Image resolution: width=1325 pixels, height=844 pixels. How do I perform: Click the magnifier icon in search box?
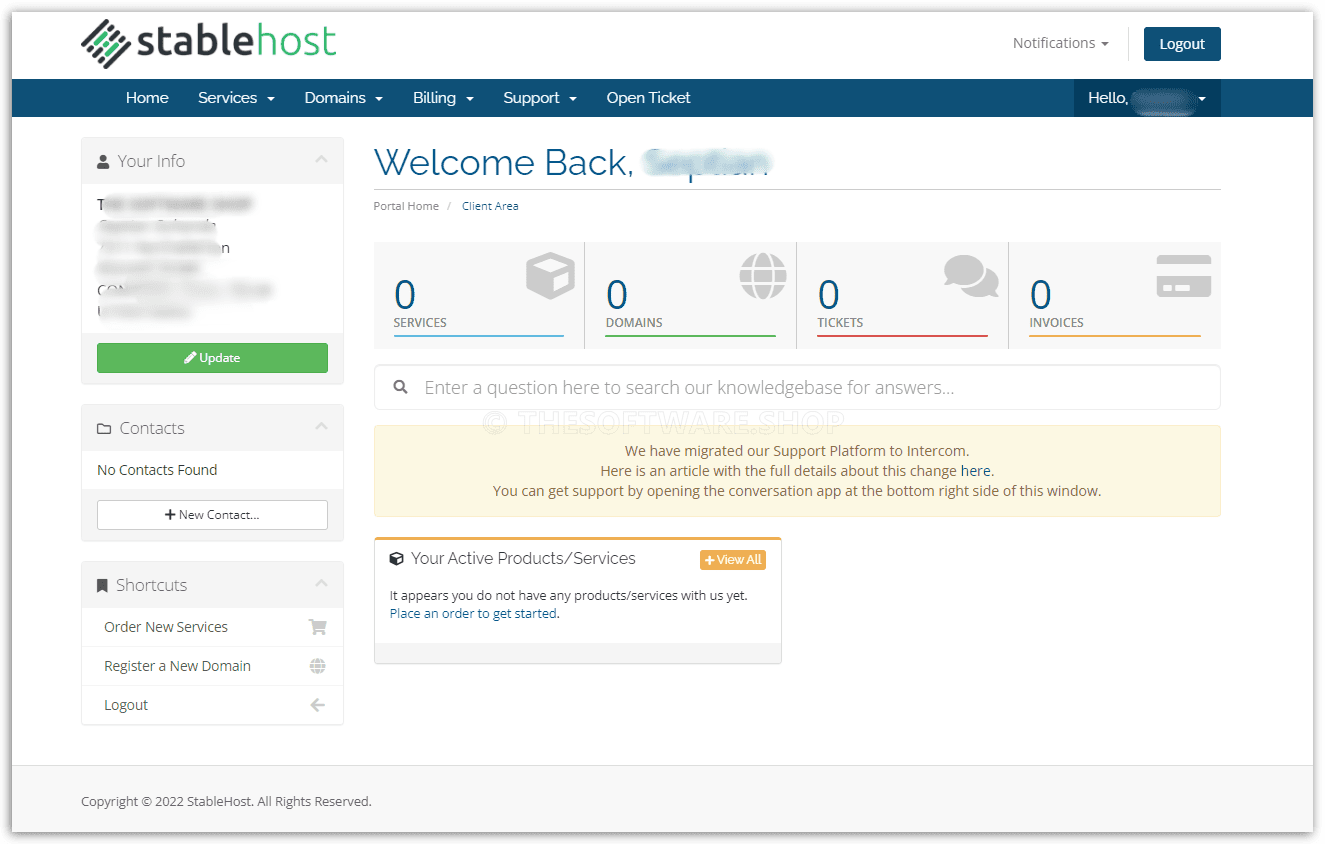[x=400, y=387]
